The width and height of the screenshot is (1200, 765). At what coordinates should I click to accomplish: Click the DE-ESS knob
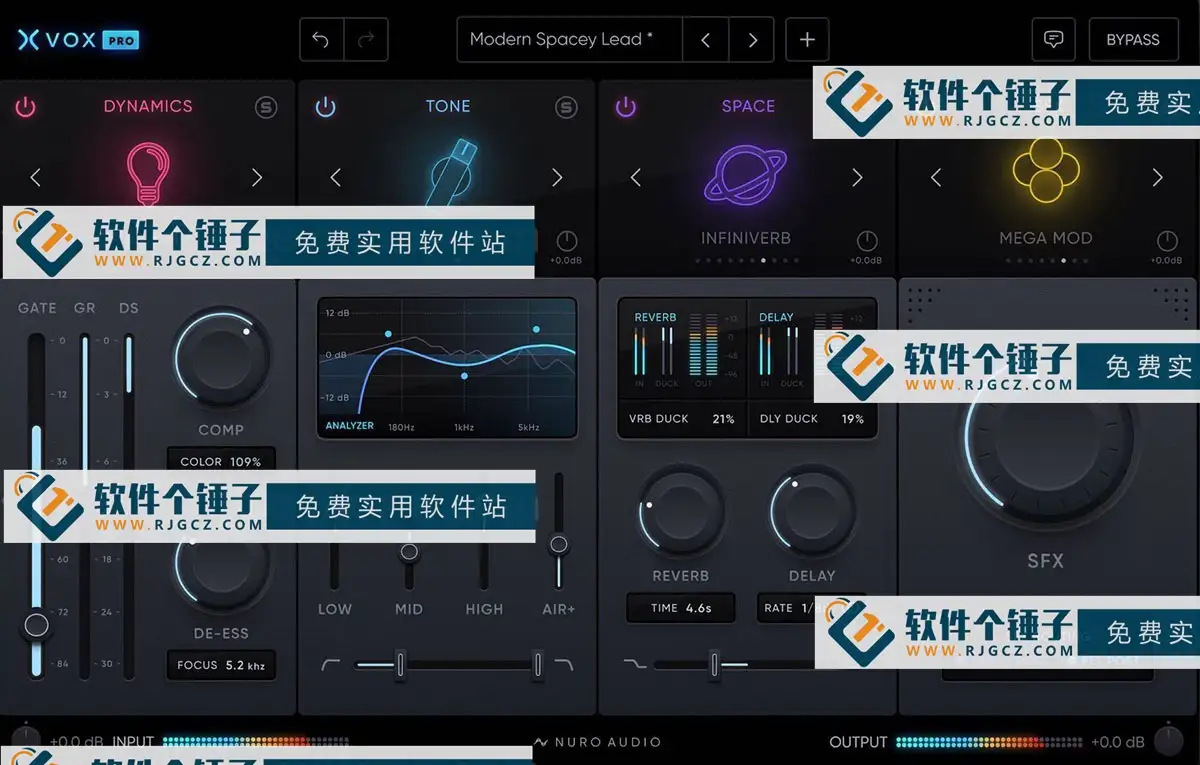[x=222, y=568]
